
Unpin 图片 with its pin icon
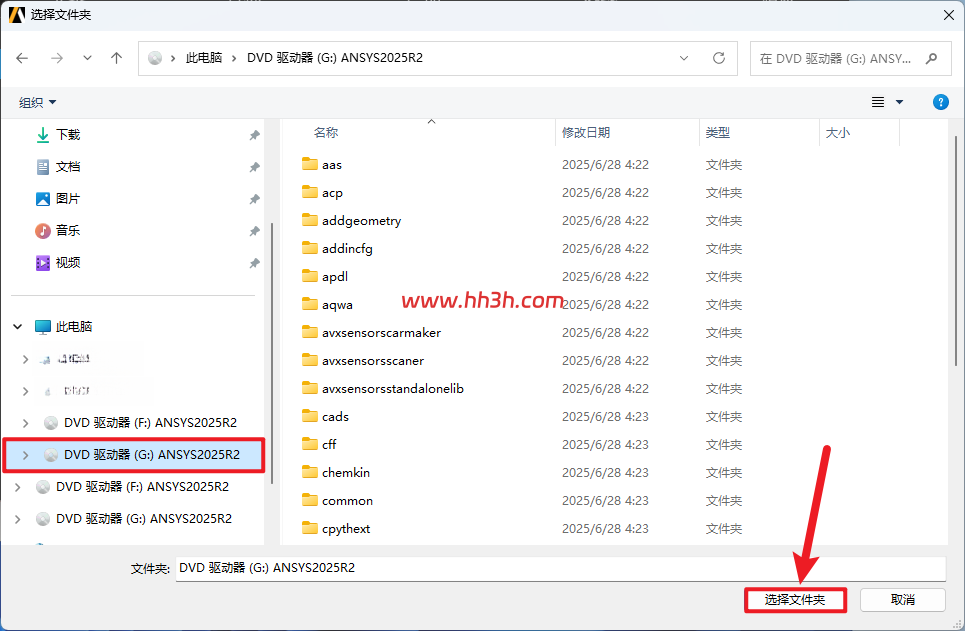pyautogui.click(x=254, y=199)
